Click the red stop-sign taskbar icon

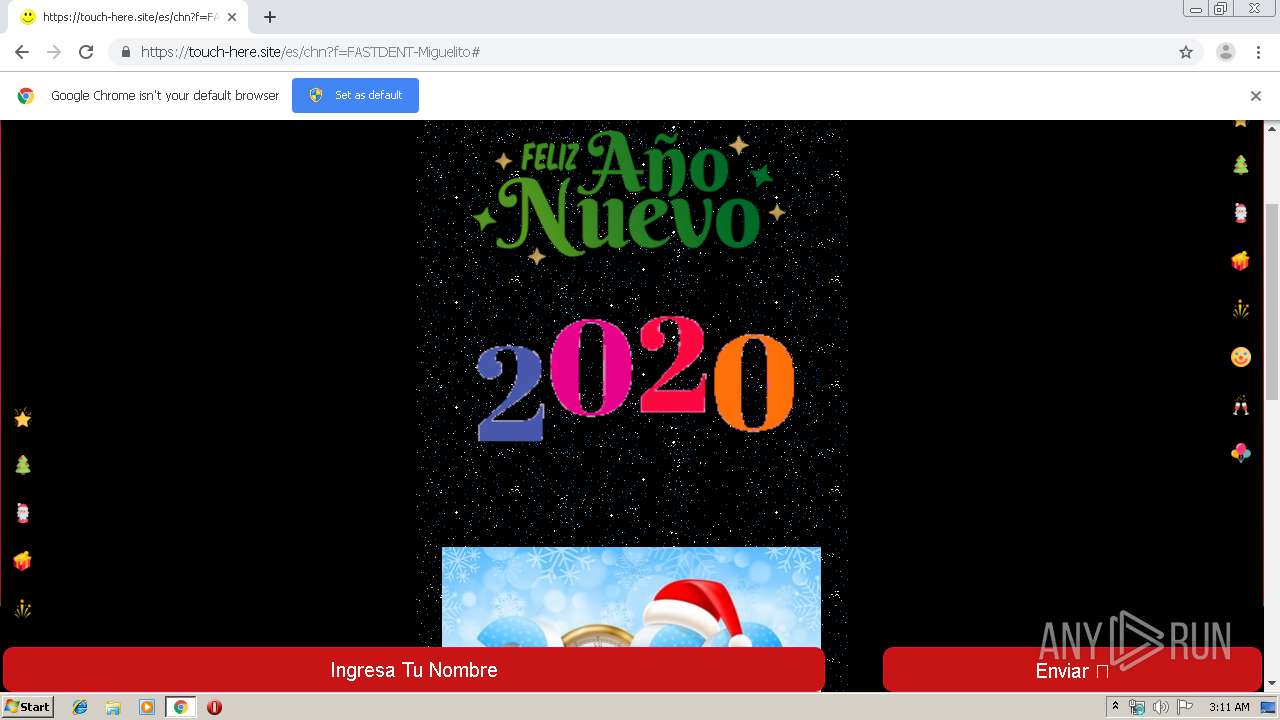[214, 707]
